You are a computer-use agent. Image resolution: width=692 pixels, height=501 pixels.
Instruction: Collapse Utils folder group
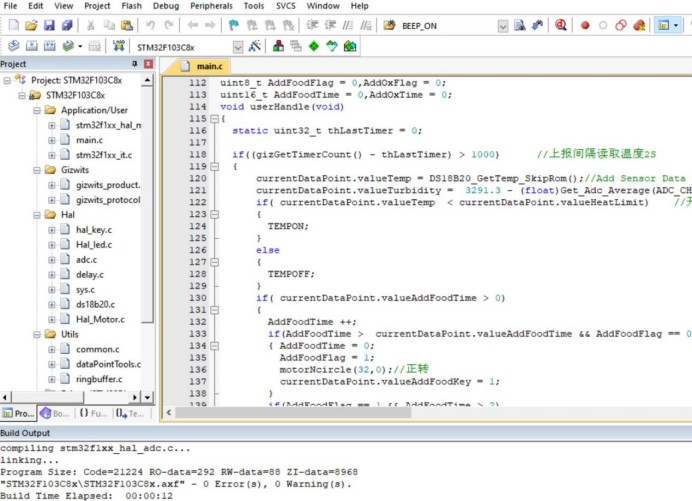37,335
